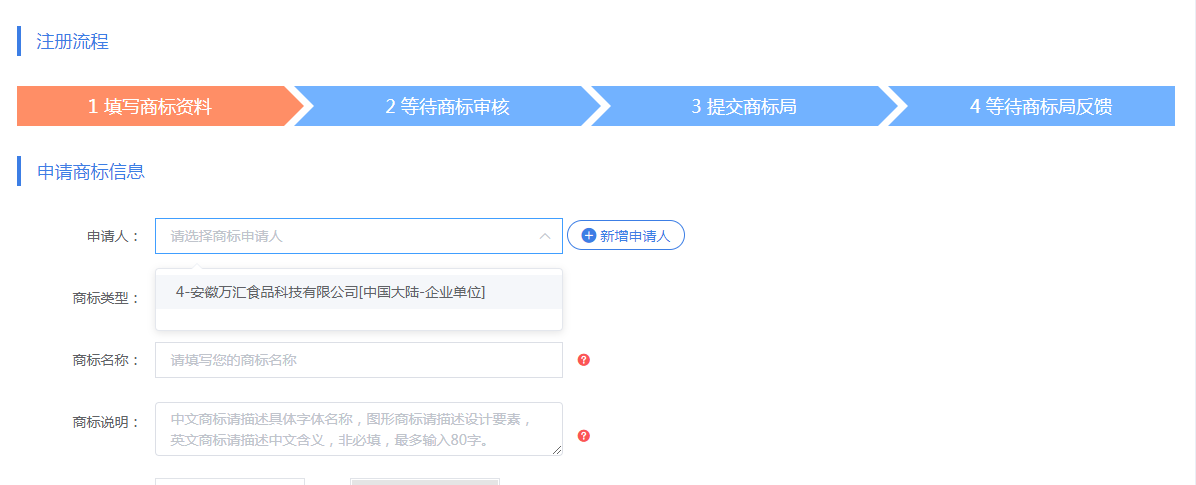
Task: Go to step 2 等待商标审核
Action: click(447, 107)
